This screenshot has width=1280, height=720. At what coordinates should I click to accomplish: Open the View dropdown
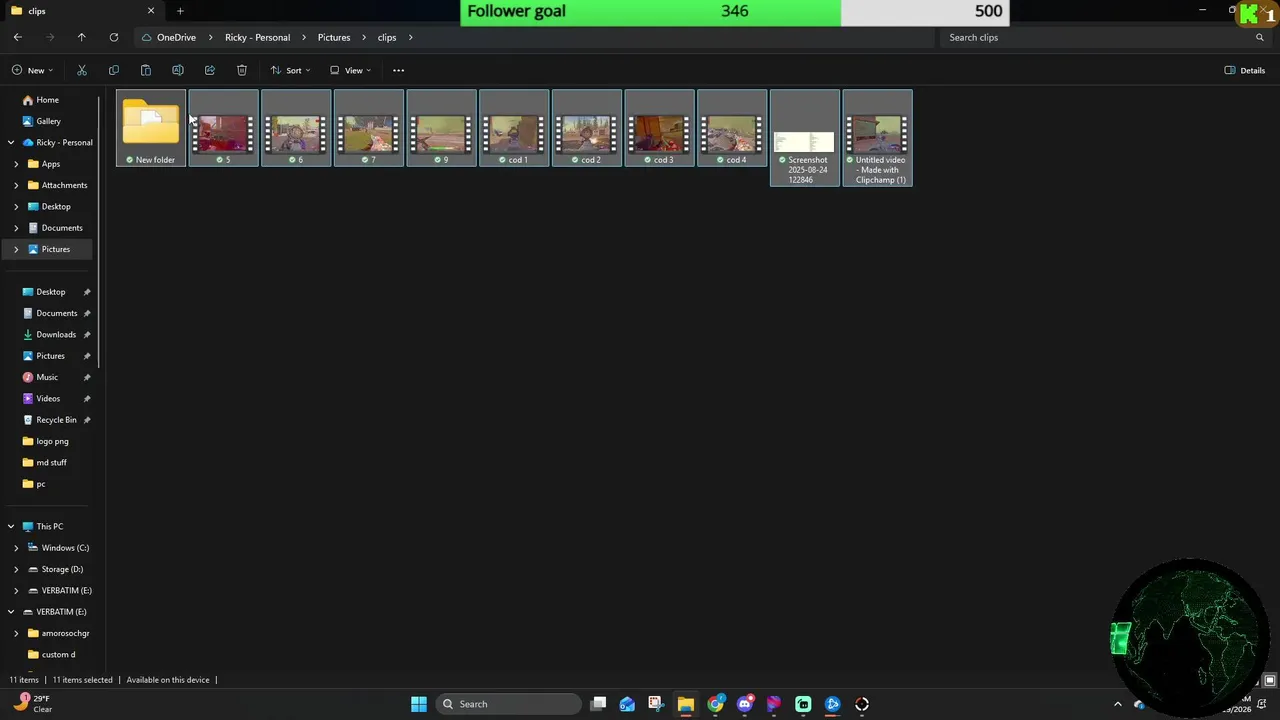350,70
